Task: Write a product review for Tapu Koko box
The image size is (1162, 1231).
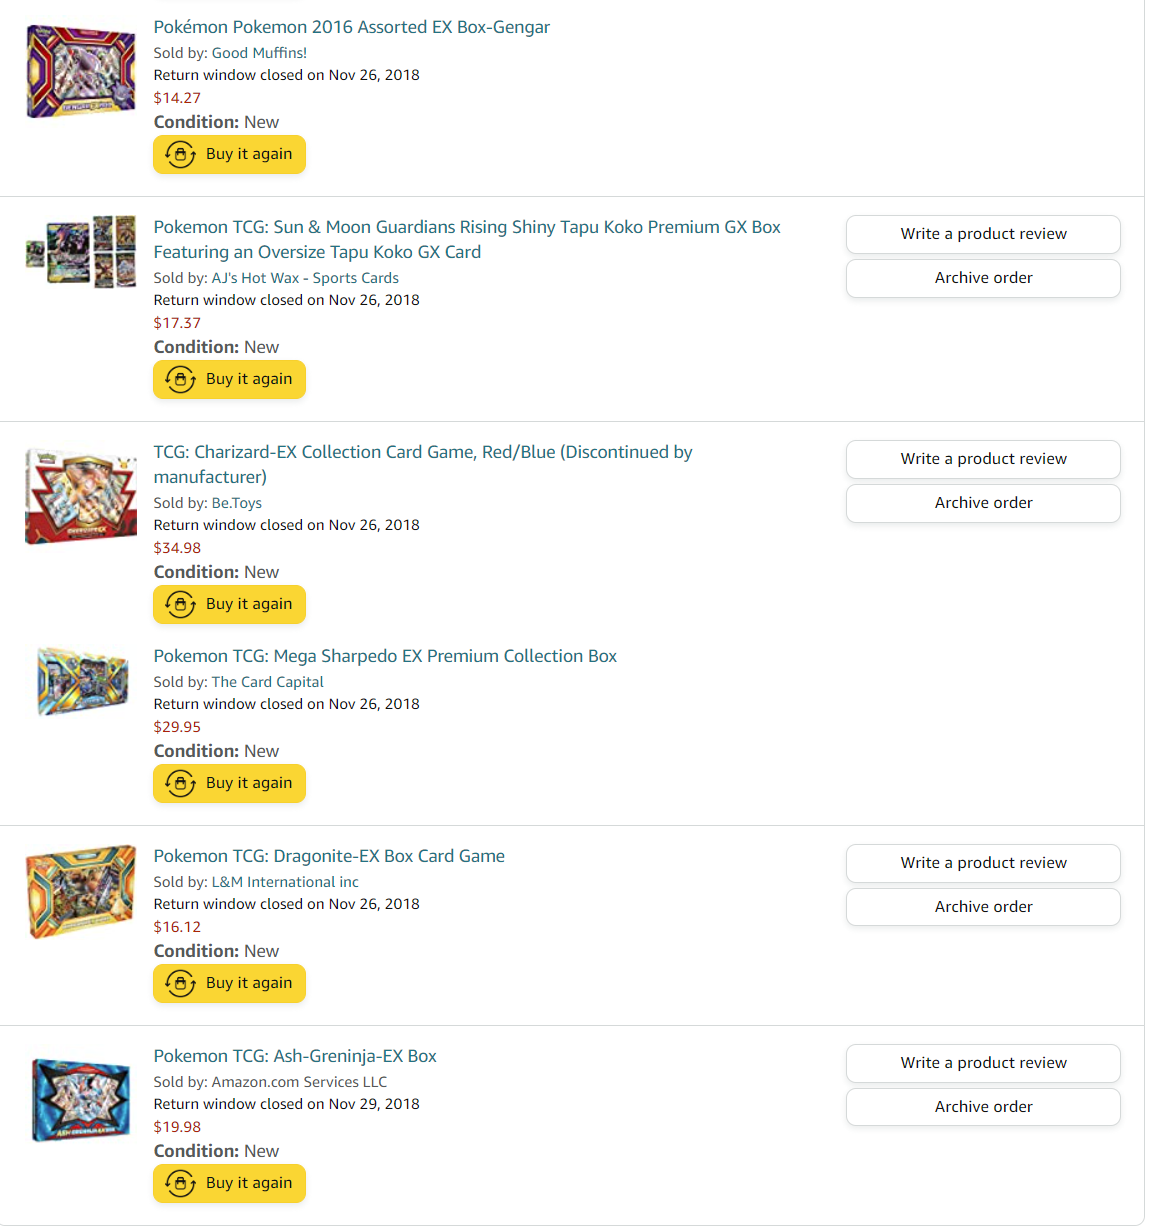Action: click(x=983, y=234)
